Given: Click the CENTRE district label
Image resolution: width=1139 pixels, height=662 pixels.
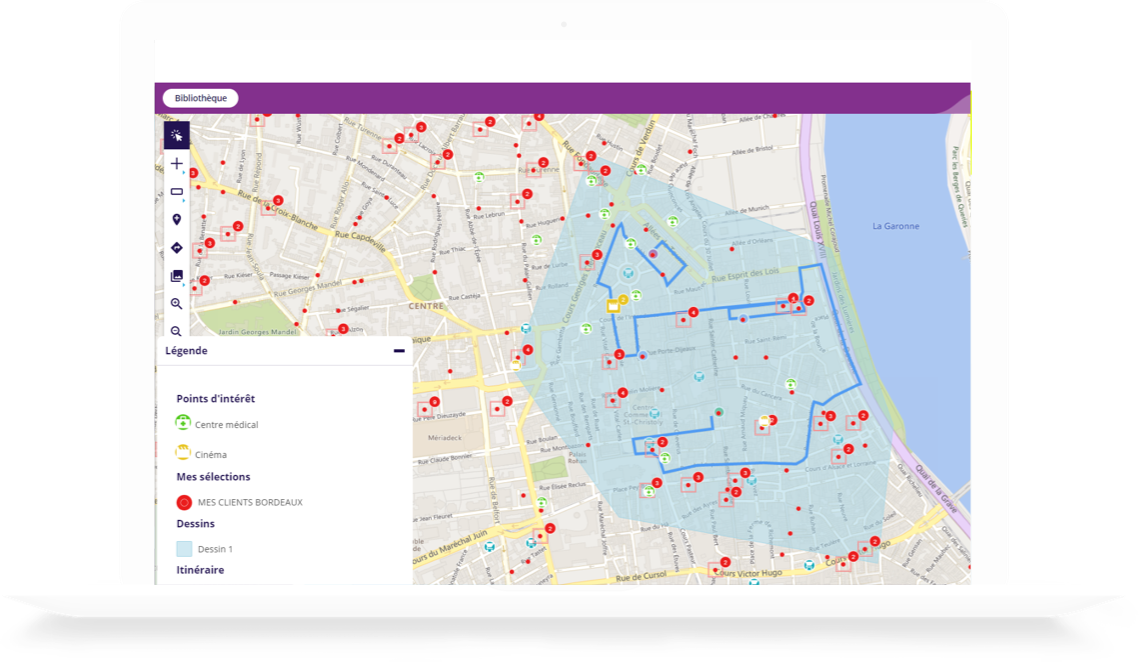Looking at the screenshot, I should coord(426,306).
